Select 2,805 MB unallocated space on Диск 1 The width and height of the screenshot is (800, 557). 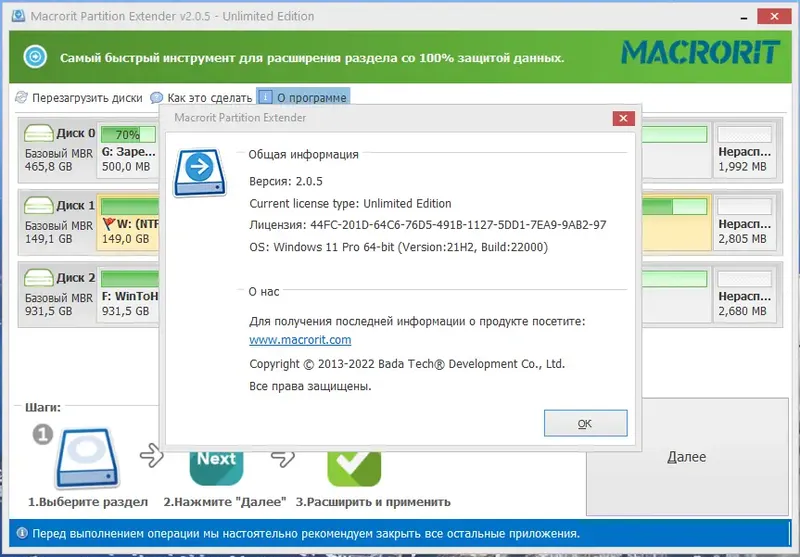click(x=744, y=222)
